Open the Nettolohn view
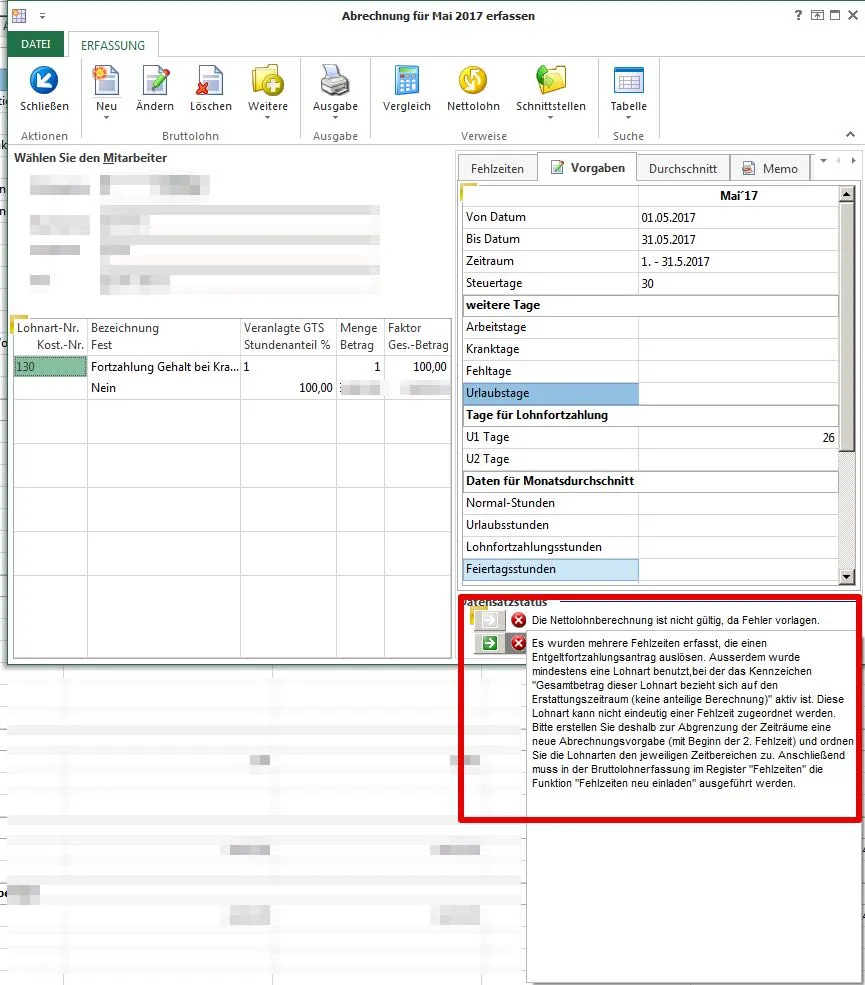This screenshot has width=865, height=985. pyautogui.click(x=473, y=81)
